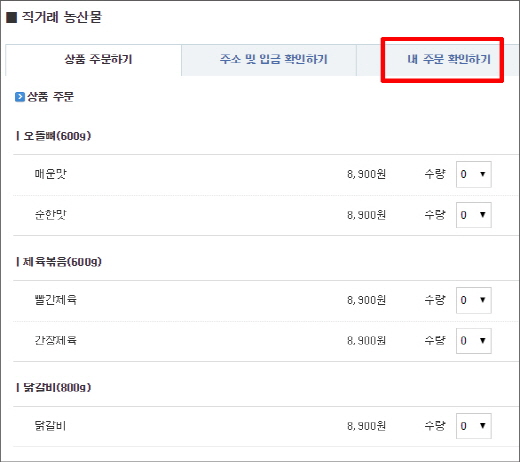Click the 빨간제육 product name
520x462 pixels.
pyautogui.click(x=56, y=300)
